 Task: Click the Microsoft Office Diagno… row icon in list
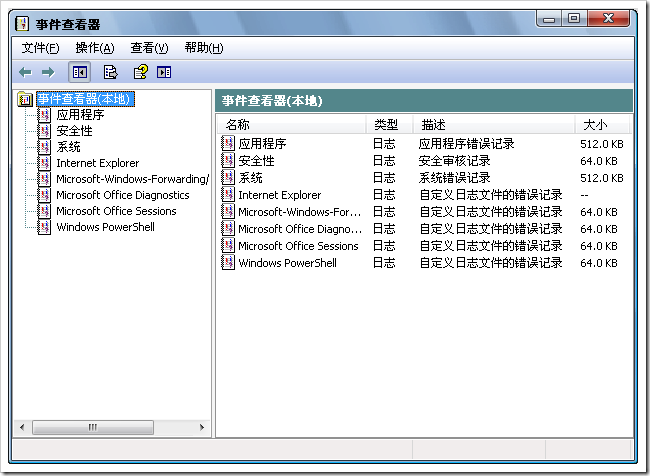pyautogui.click(x=228, y=228)
